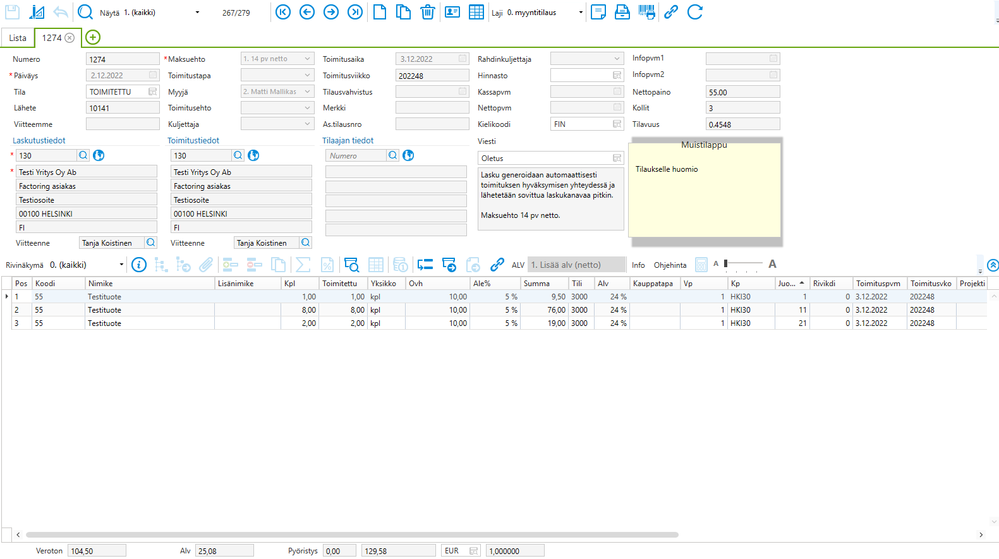The width and height of the screenshot is (999, 559).
Task: Collapse header with the chevron circle icon
Action: coord(992,265)
